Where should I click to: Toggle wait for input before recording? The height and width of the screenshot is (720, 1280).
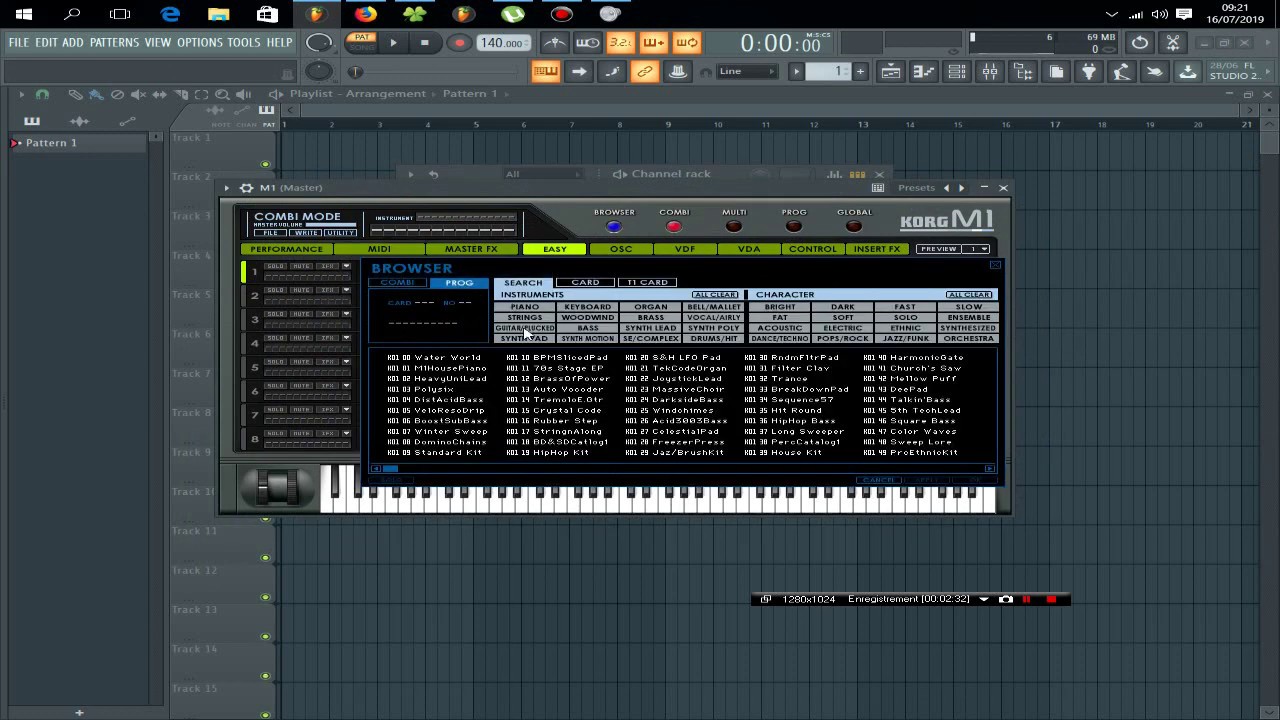click(x=588, y=43)
